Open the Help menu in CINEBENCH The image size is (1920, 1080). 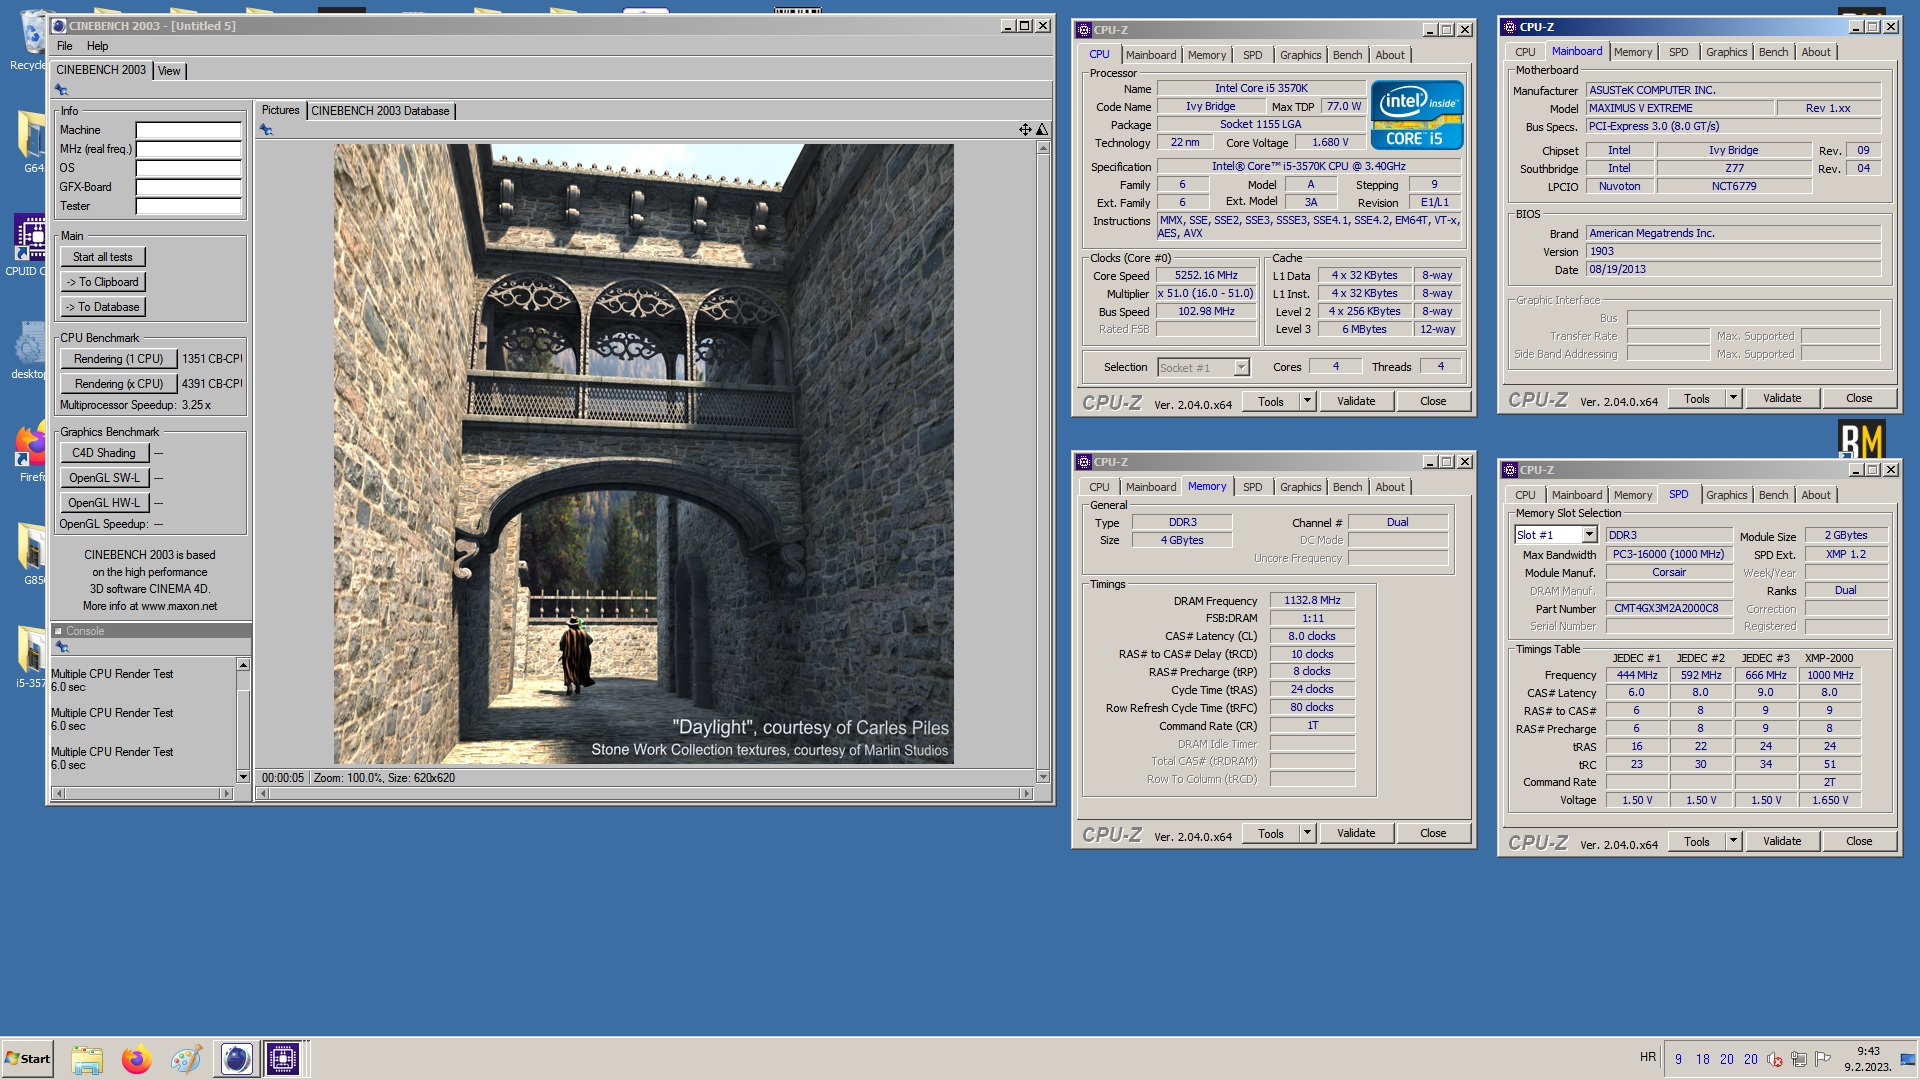pyautogui.click(x=97, y=46)
